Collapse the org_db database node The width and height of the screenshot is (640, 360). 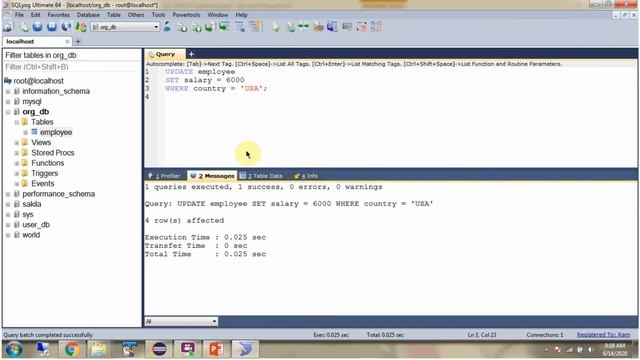pyautogui.click(x=8, y=112)
